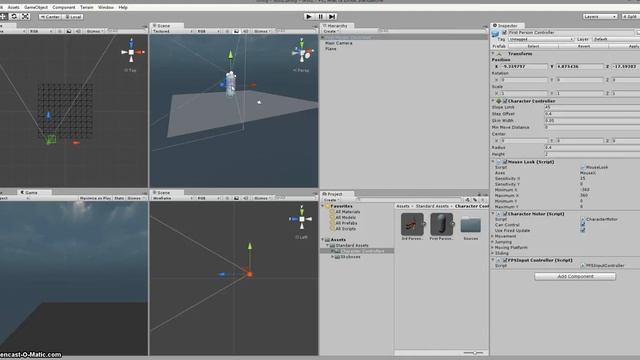The height and width of the screenshot is (360, 640).
Task: Click the Step frame button
Action: (332, 16)
